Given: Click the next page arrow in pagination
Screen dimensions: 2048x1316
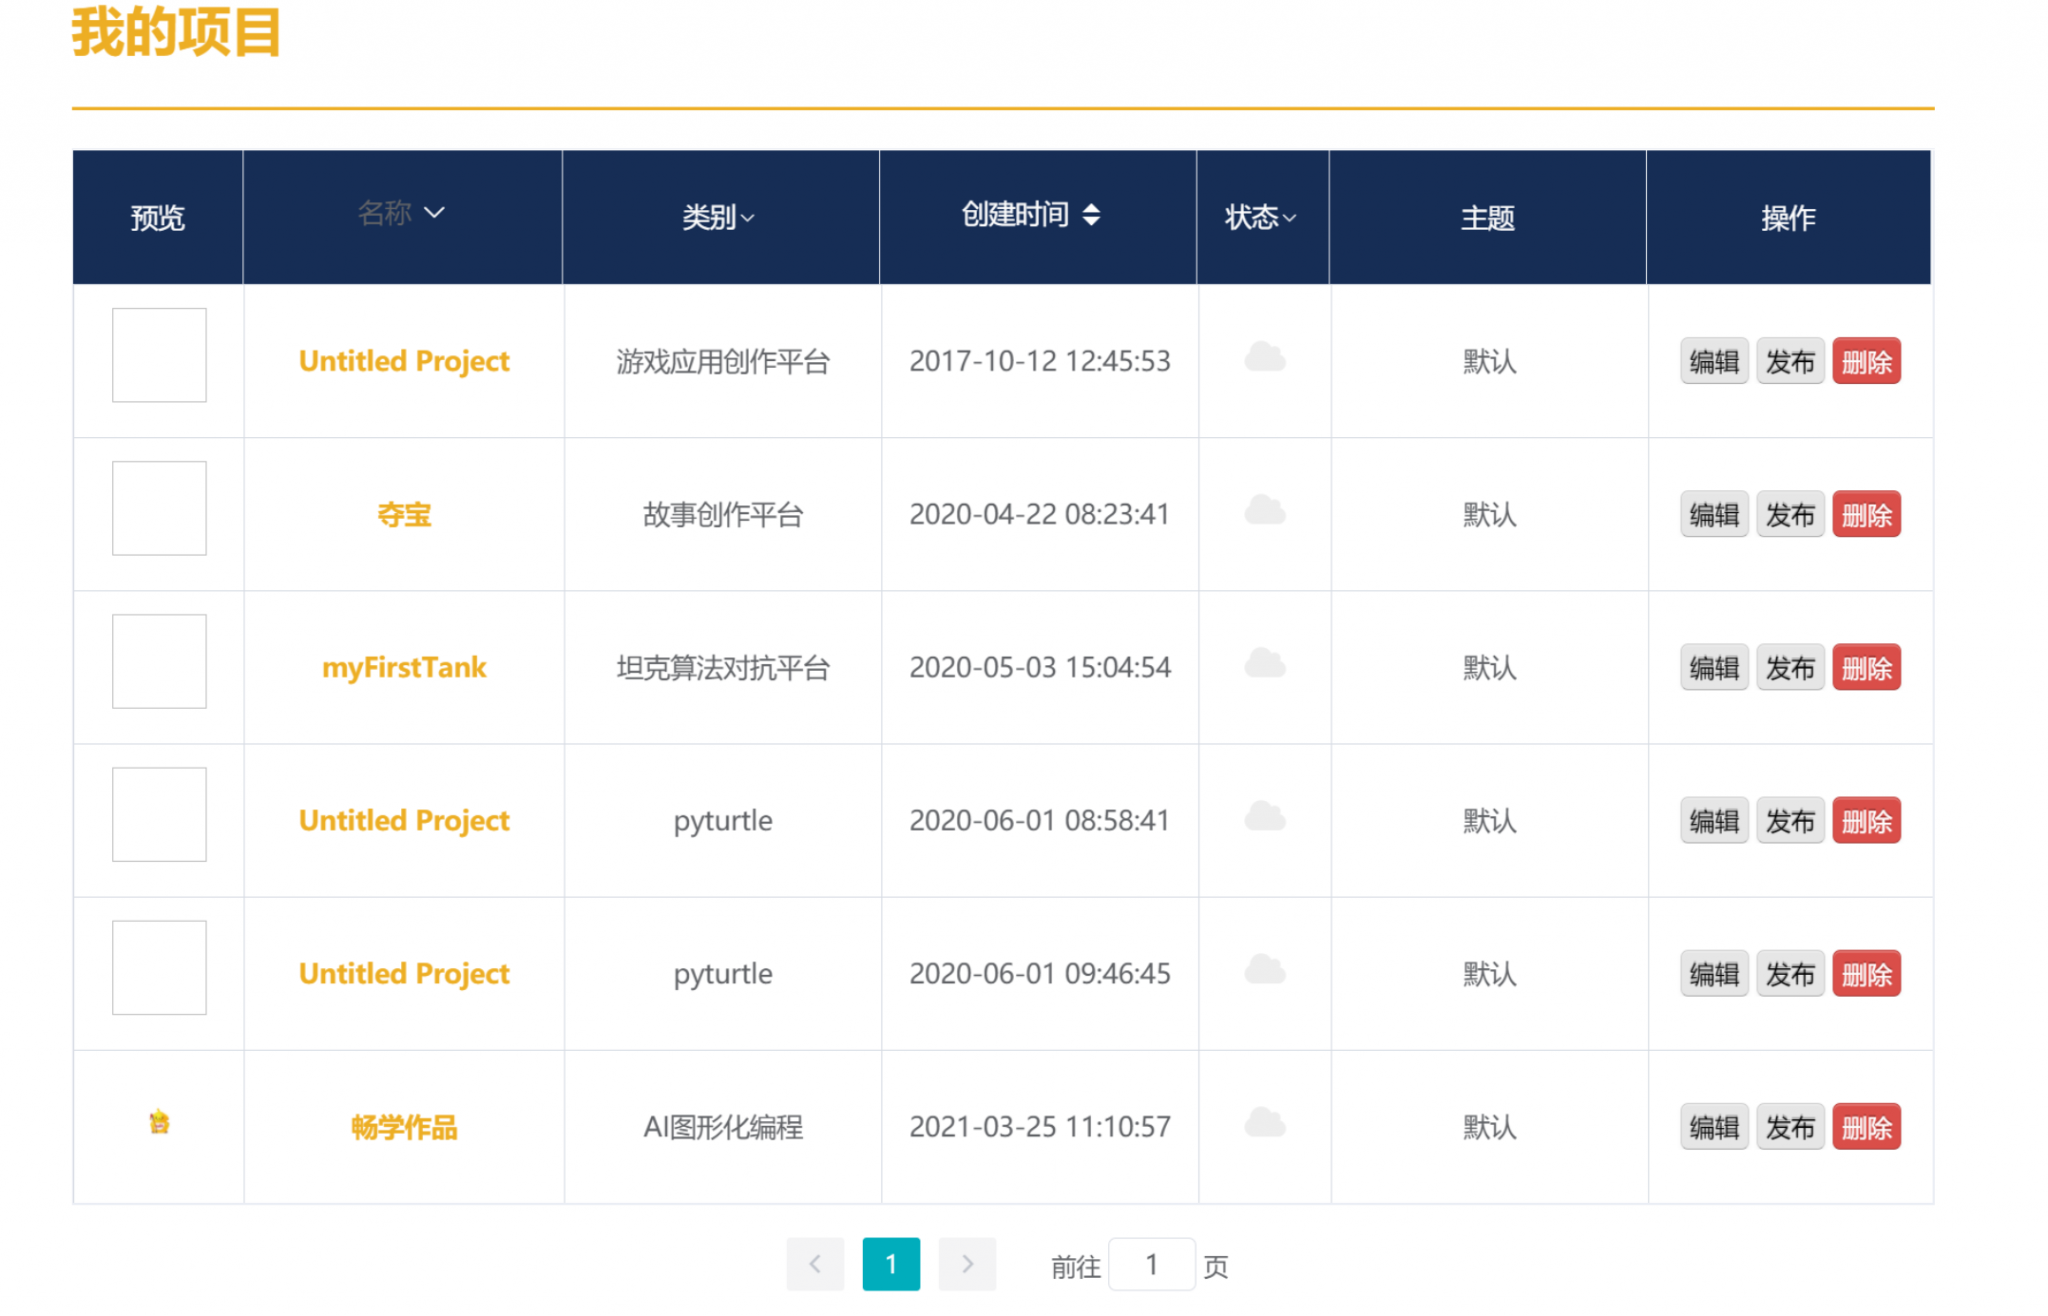Looking at the screenshot, I should tap(966, 1263).
